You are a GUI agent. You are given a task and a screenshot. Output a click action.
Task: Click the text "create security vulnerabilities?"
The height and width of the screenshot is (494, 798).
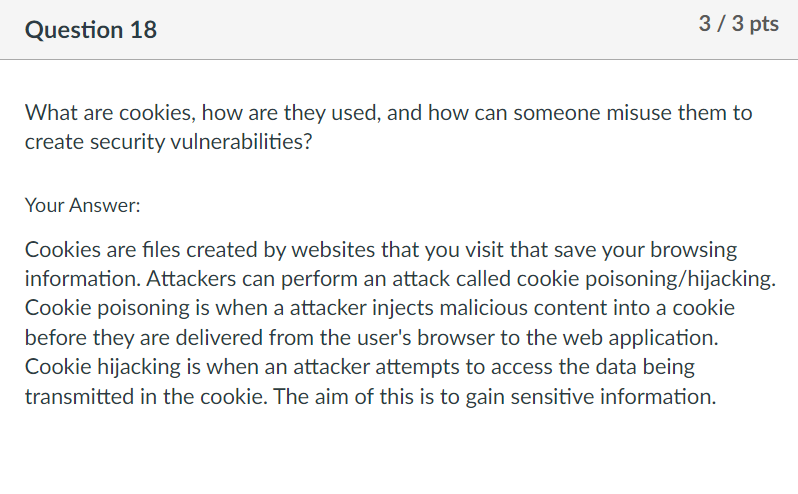168,141
